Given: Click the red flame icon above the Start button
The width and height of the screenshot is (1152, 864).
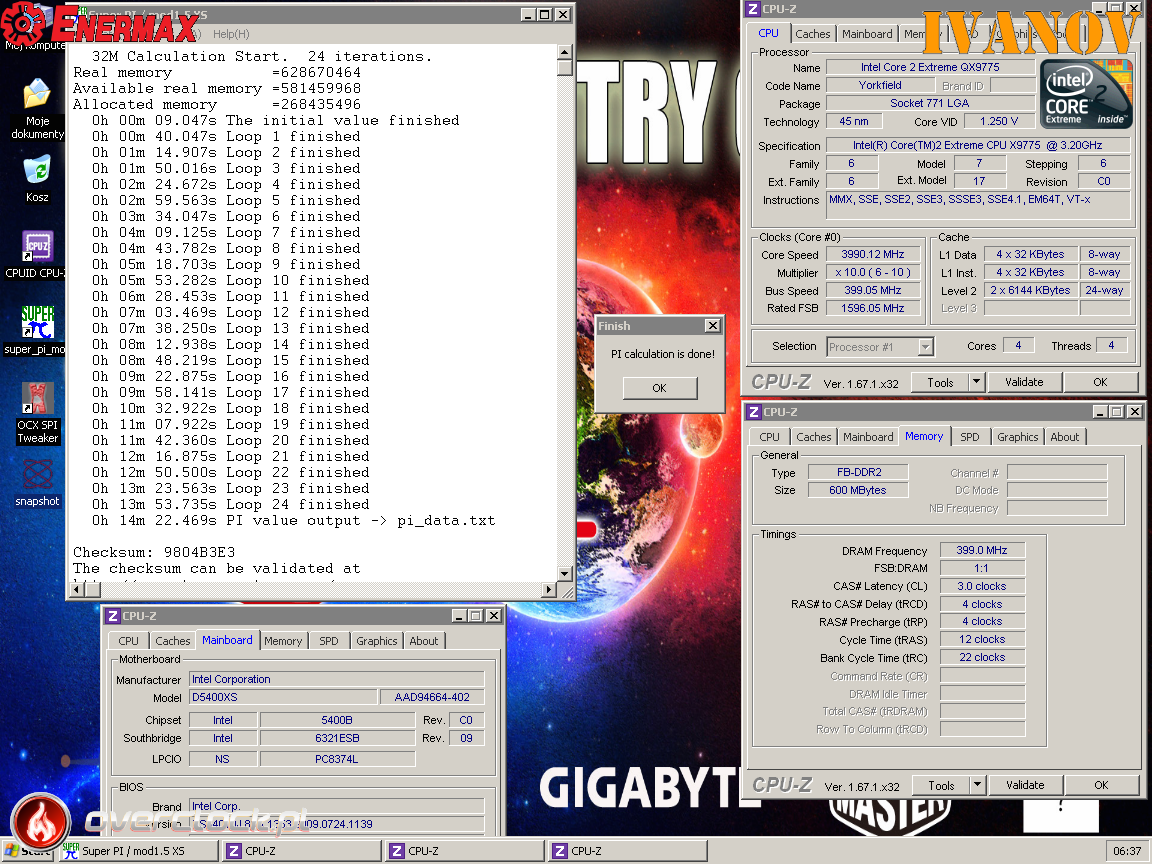Looking at the screenshot, I should 40,821.
